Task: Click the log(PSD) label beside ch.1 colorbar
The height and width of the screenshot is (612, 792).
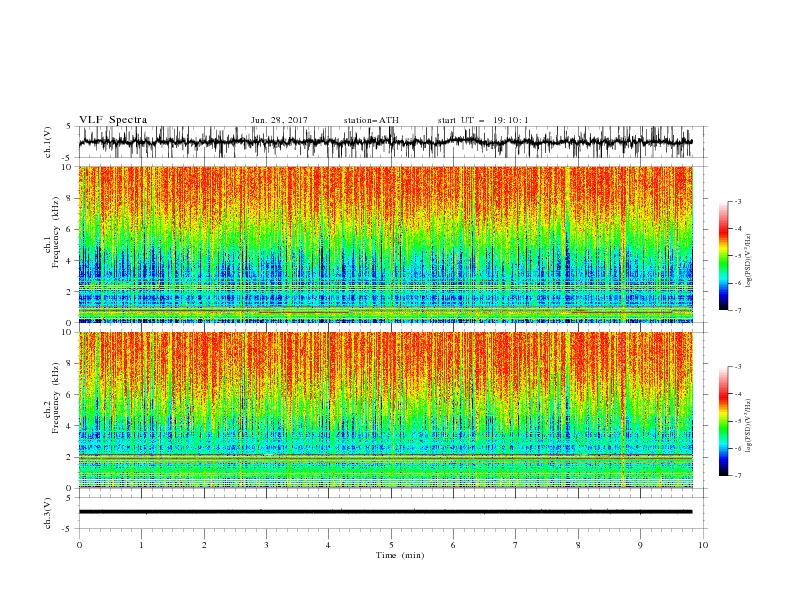Action: point(748,261)
